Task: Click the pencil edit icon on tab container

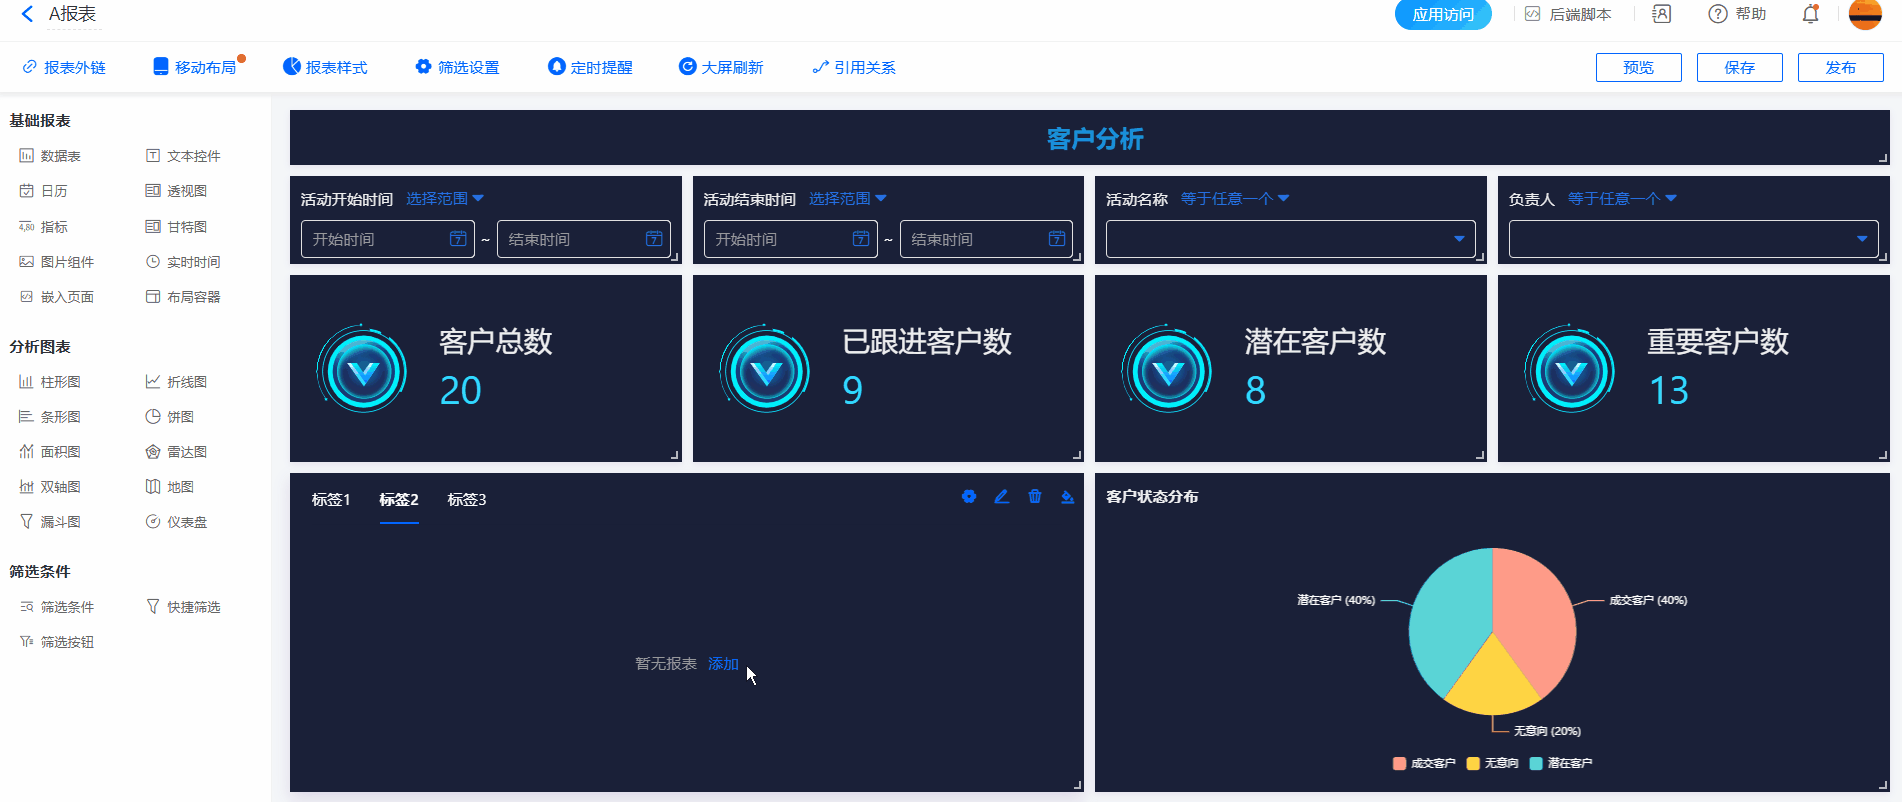Action: point(1001,497)
